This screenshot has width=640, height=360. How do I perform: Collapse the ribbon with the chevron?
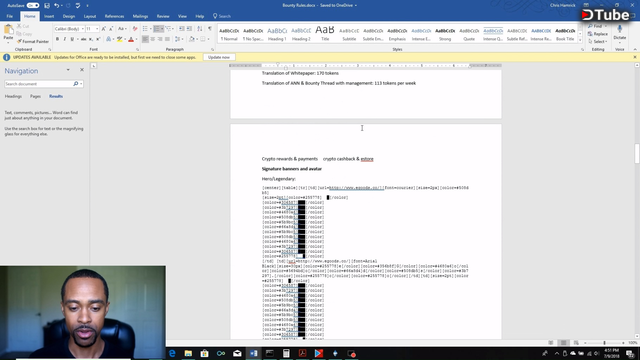(635, 49)
